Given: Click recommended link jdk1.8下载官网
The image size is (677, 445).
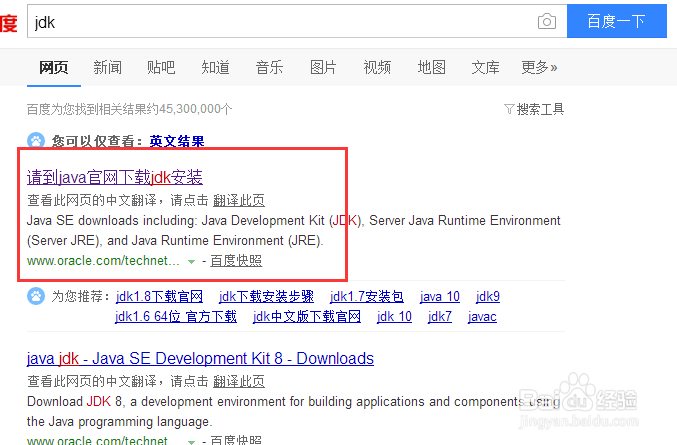Looking at the screenshot, I should [x=159, y=297].
